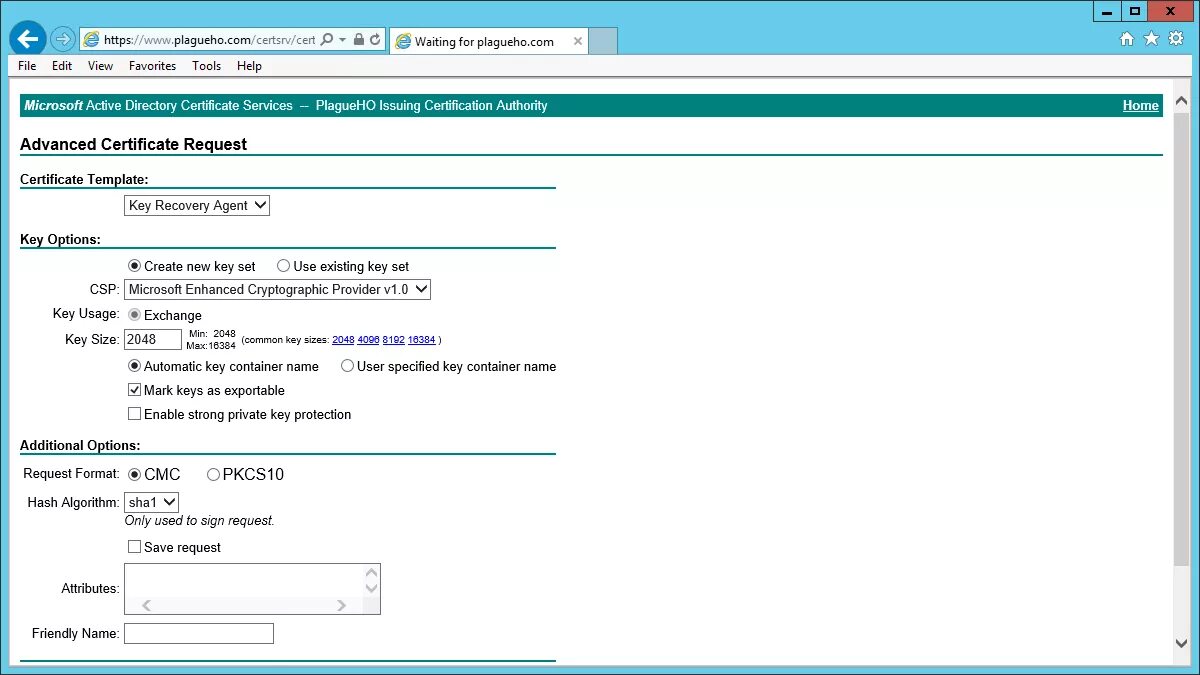Screen dimensions: 1200x675
Task: Click the Friendly Name input field
Action: click(x=199, y=633)
